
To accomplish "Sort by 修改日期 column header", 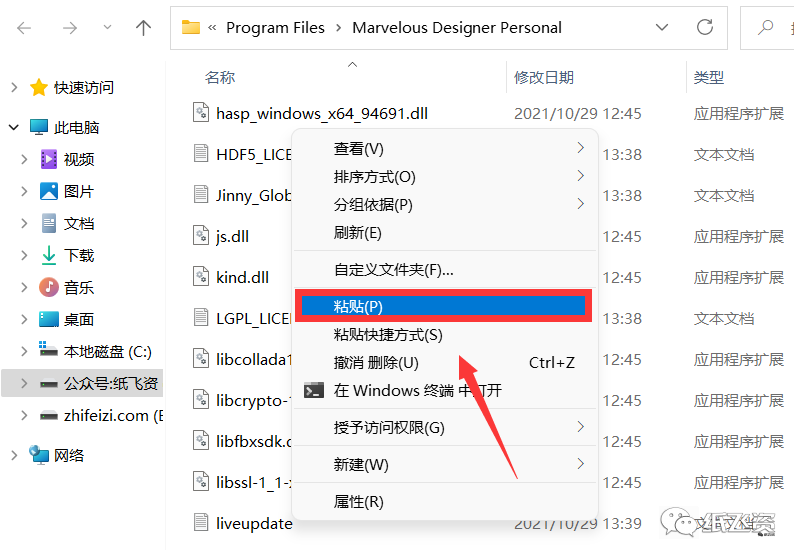I will point(543,77).
